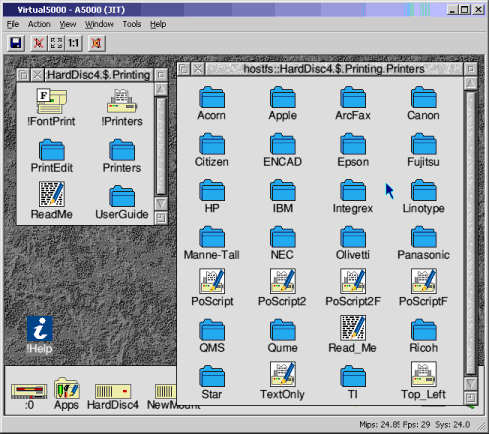Select the !Printers application icon
This screenshot has width=489, height=434.
(122, 108)
